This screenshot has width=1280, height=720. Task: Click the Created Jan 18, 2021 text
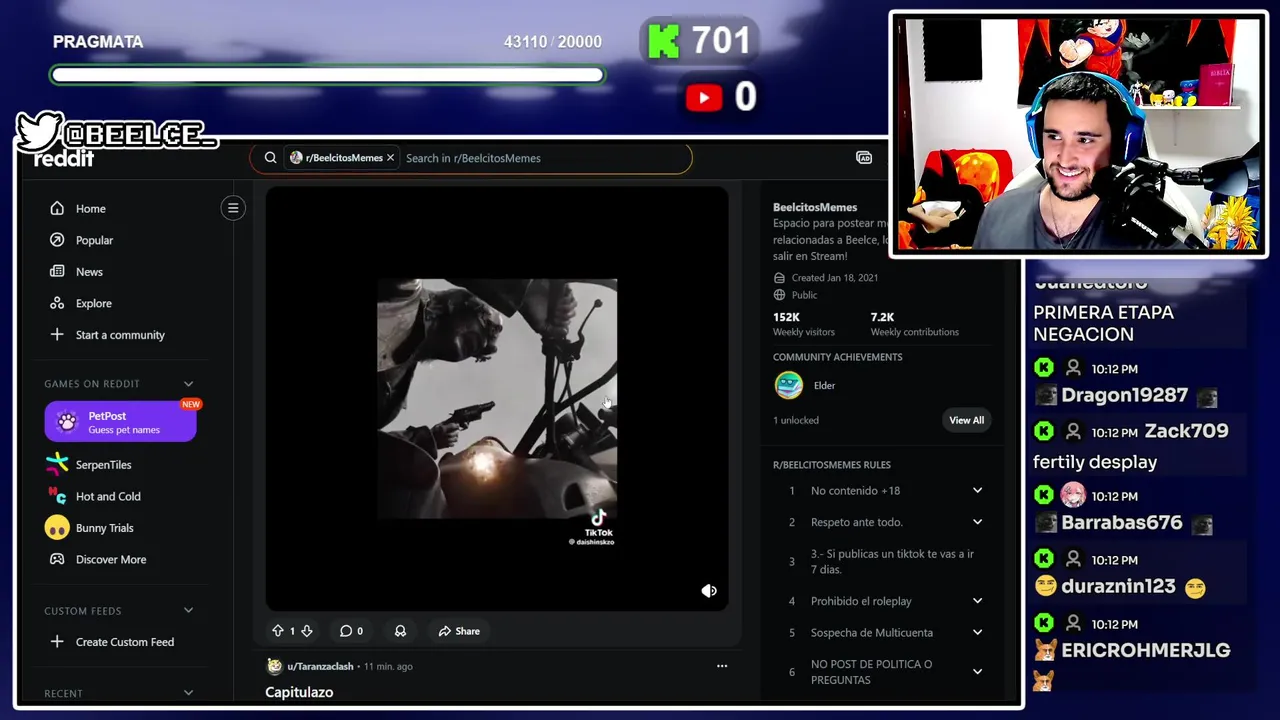(834, 278)
